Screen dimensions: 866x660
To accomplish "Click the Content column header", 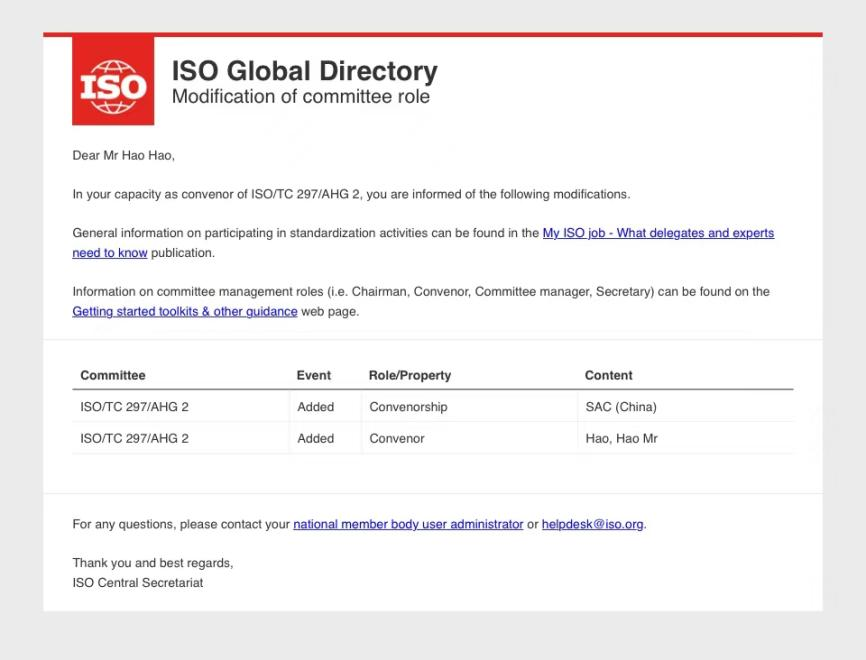I will (x=609, y=375).
